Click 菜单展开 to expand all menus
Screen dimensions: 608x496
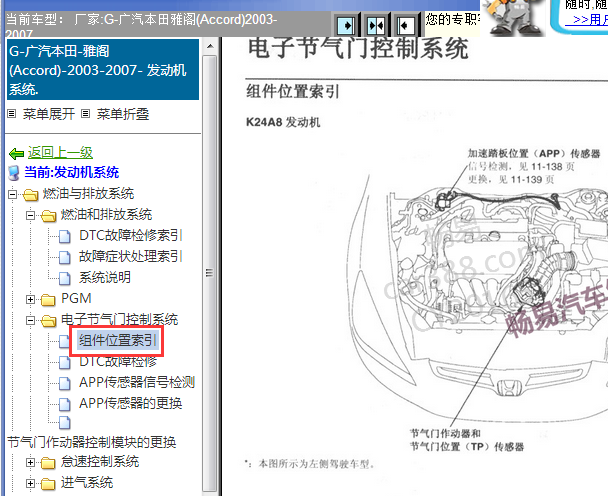pyautogui.click(x=49, y=114)
